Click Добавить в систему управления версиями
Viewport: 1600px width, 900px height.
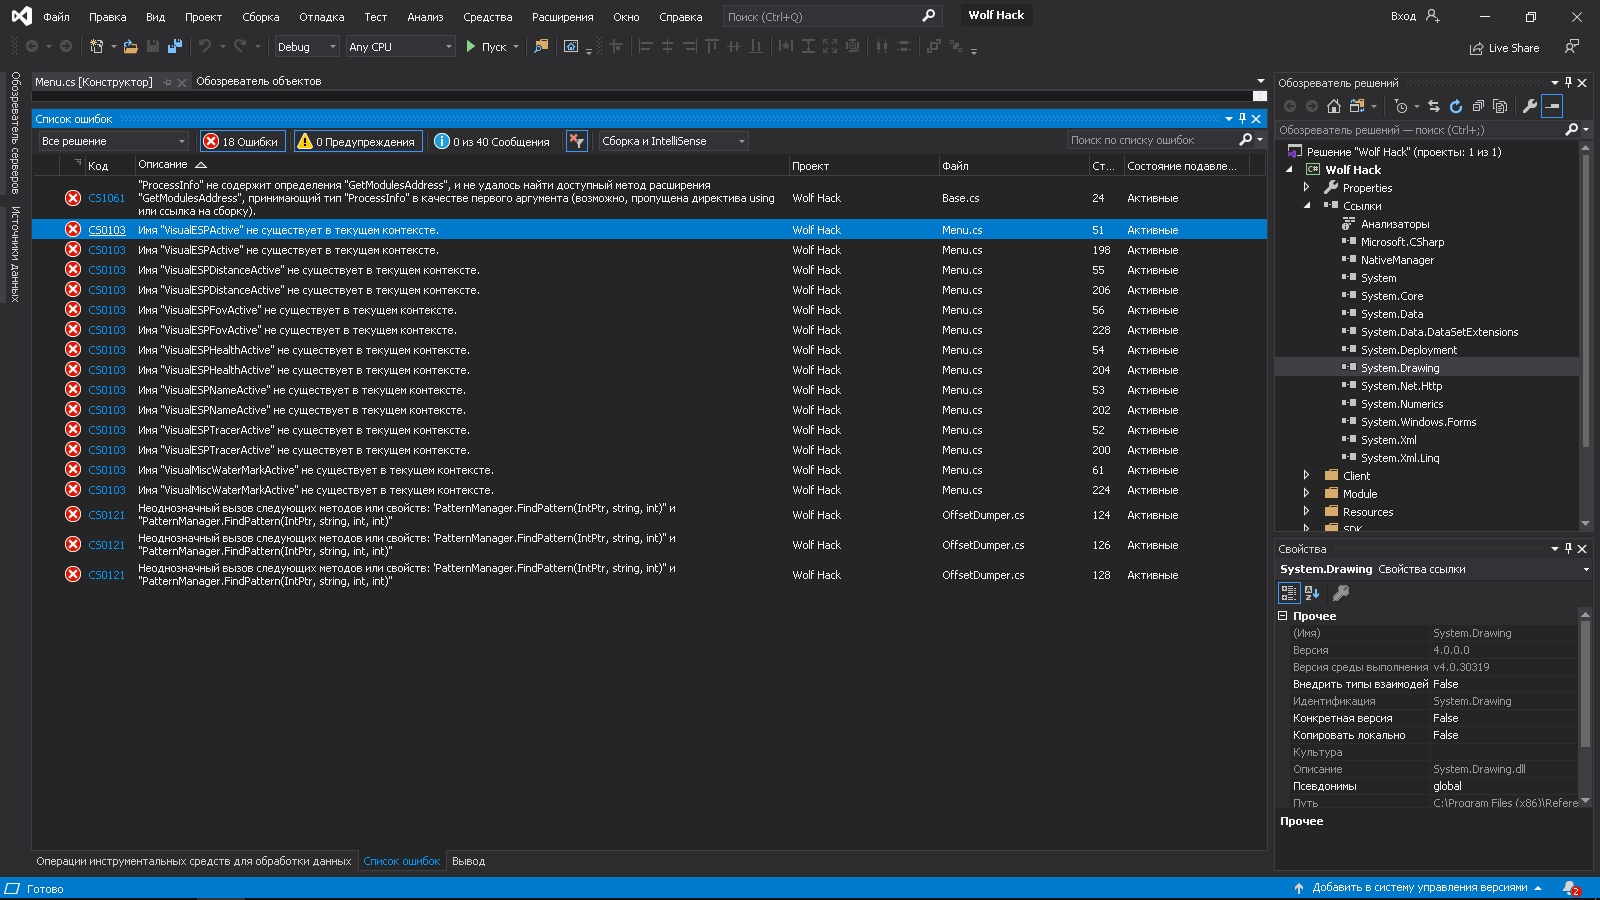[1420, 887]
